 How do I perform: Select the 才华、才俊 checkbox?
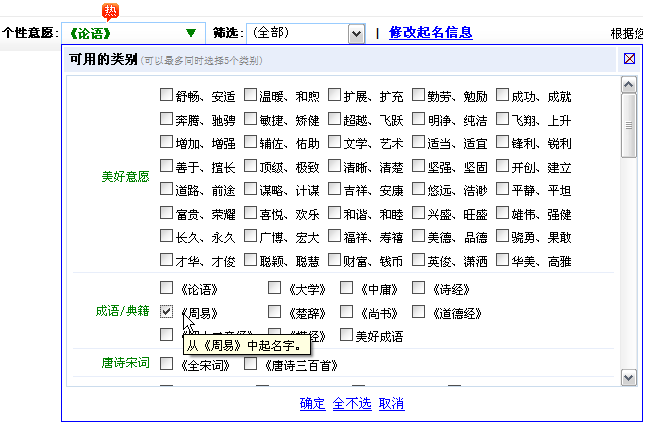167,260
